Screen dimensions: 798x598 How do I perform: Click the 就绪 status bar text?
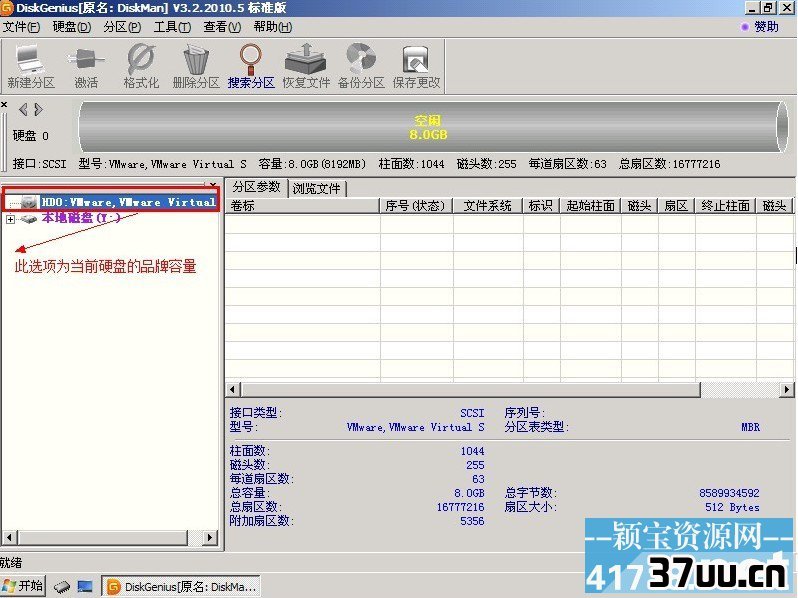[x=11, y=562]
